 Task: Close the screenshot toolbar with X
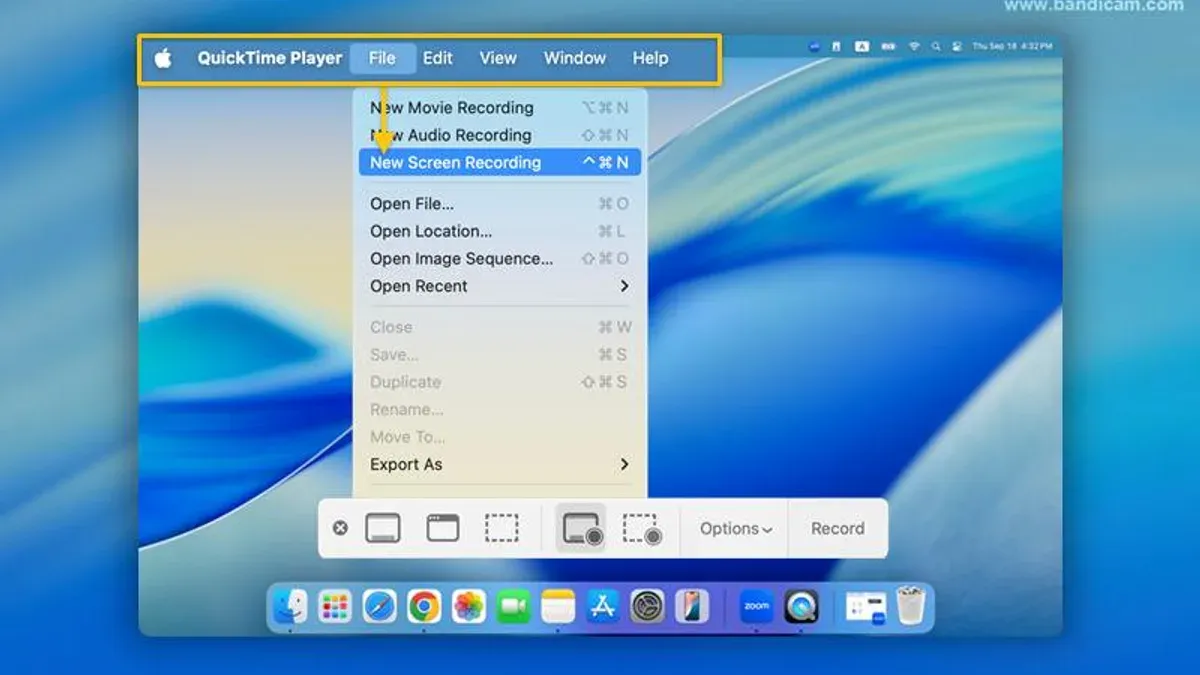tap(340, 528)
